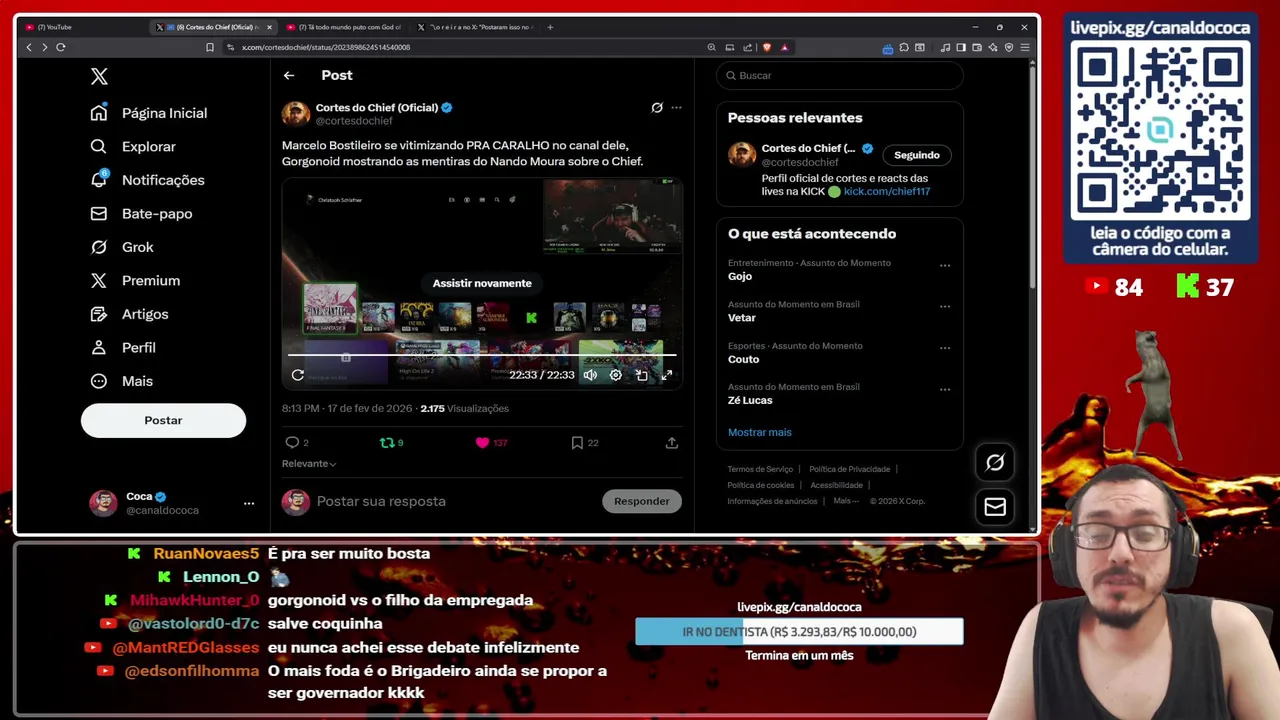This screenshot has height=720, width=1280.
Task: Toggle picture-in-picture mode for video
Action: tap(641, 375)
